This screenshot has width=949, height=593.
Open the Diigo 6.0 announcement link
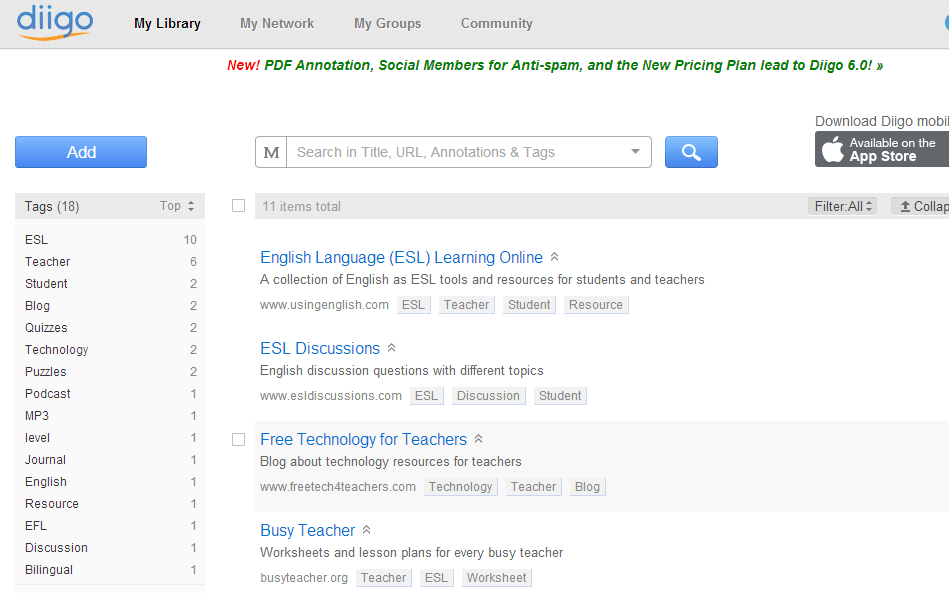pyautogui.click(x=555, y=65)
